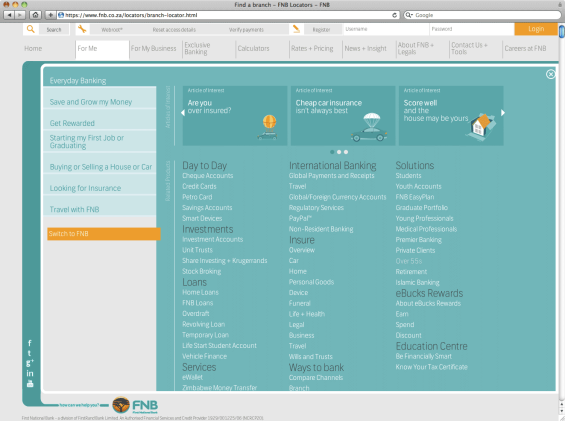Viewport: 565px width, 421px height.
Task: Click the Google search box
Action: point(482,15)
